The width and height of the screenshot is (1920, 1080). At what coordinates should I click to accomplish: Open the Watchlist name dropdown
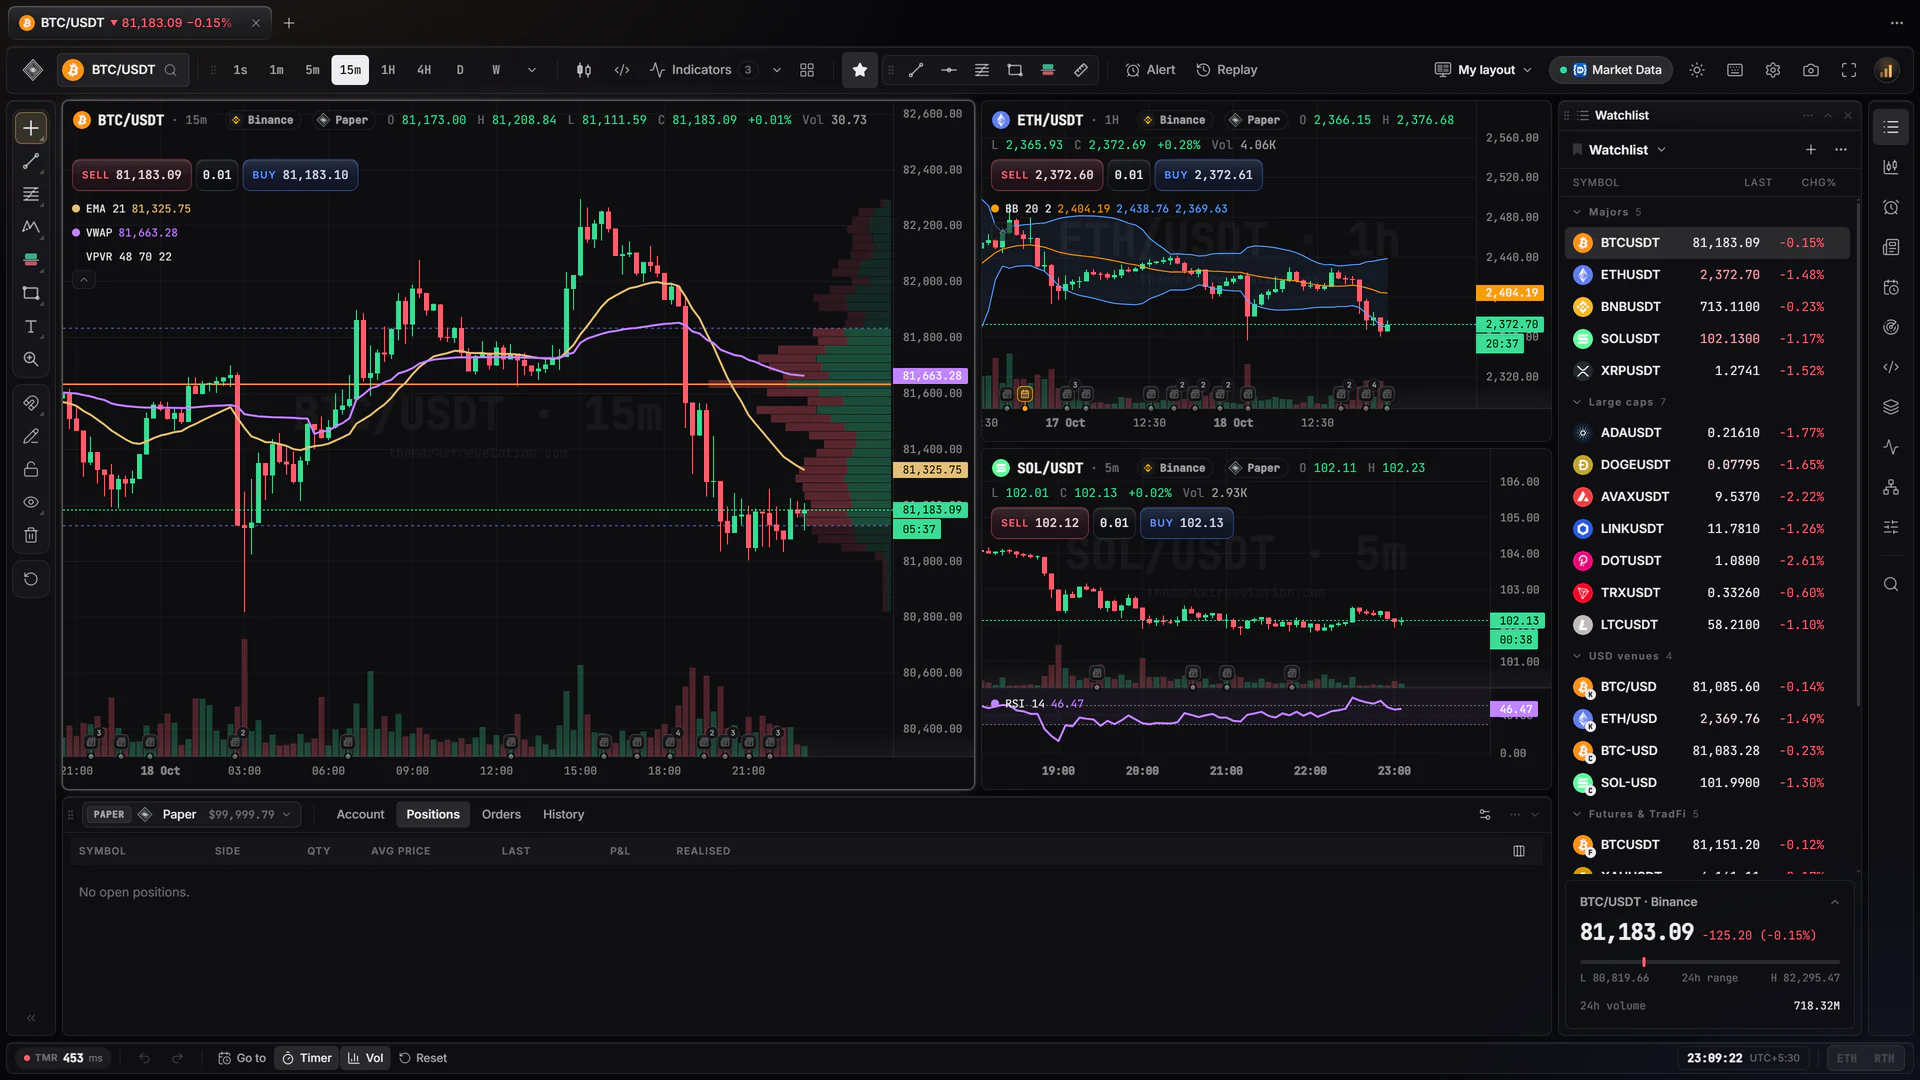(1627, 150)
